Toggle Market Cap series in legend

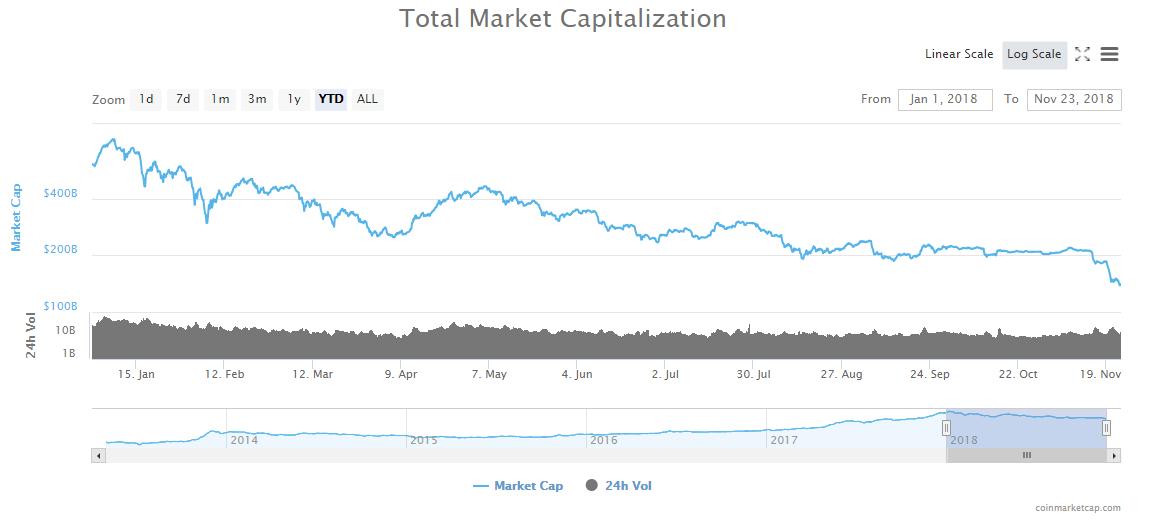click(518, 486)
